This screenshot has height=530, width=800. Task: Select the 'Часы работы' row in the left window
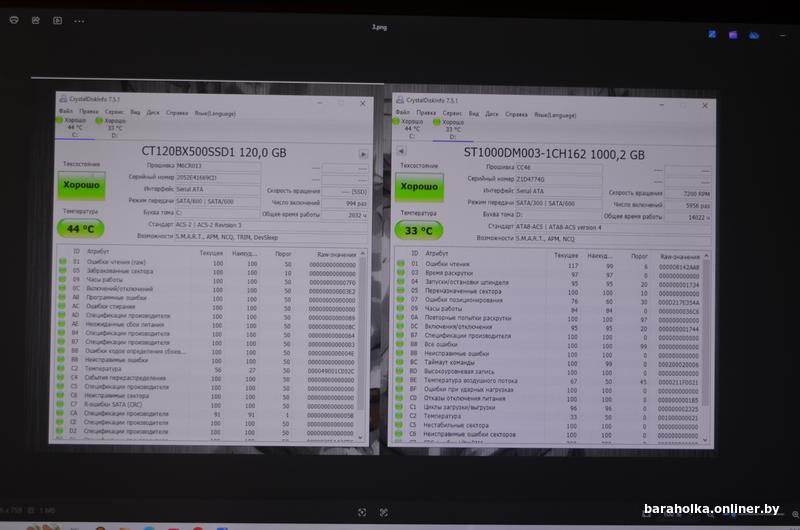pos(208,280)
